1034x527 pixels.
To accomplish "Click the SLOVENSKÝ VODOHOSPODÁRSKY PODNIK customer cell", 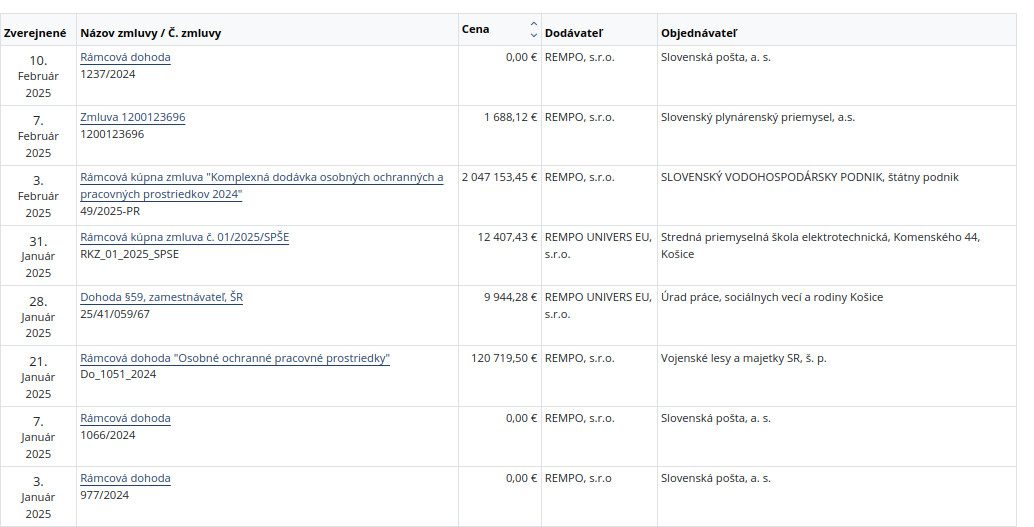I will (809, 178).
